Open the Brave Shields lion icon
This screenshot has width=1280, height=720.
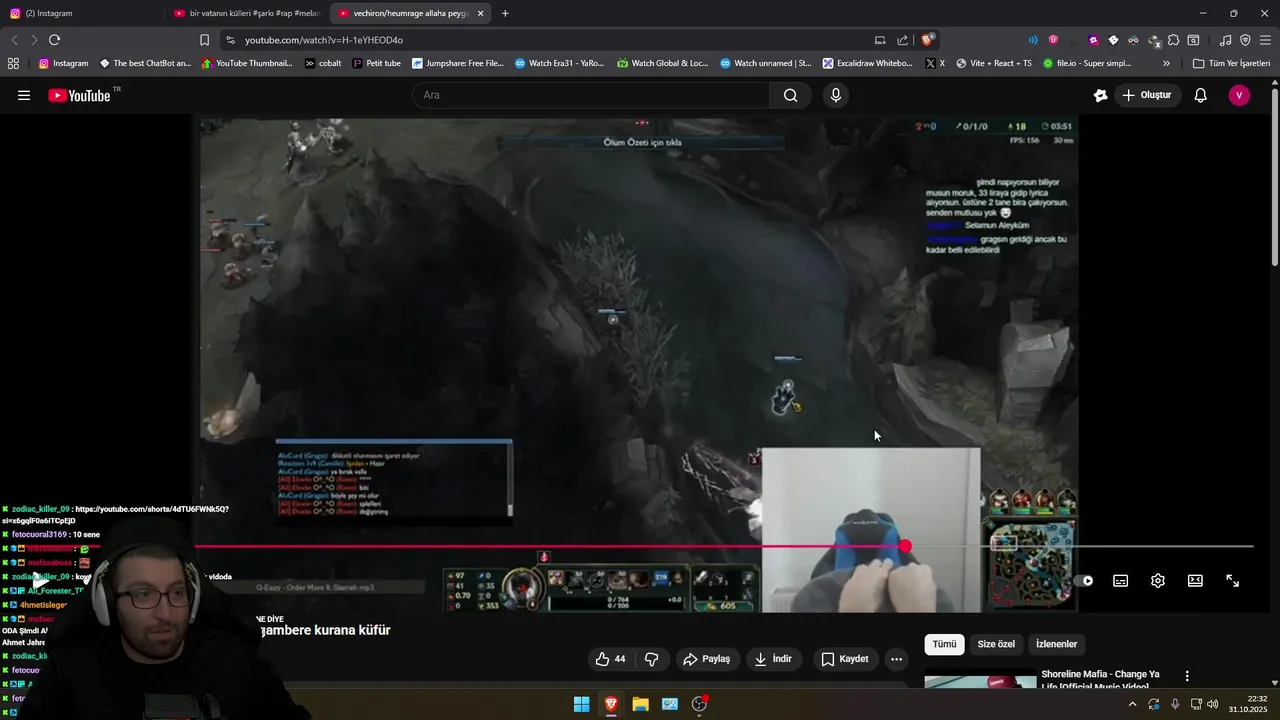[928, 40]
